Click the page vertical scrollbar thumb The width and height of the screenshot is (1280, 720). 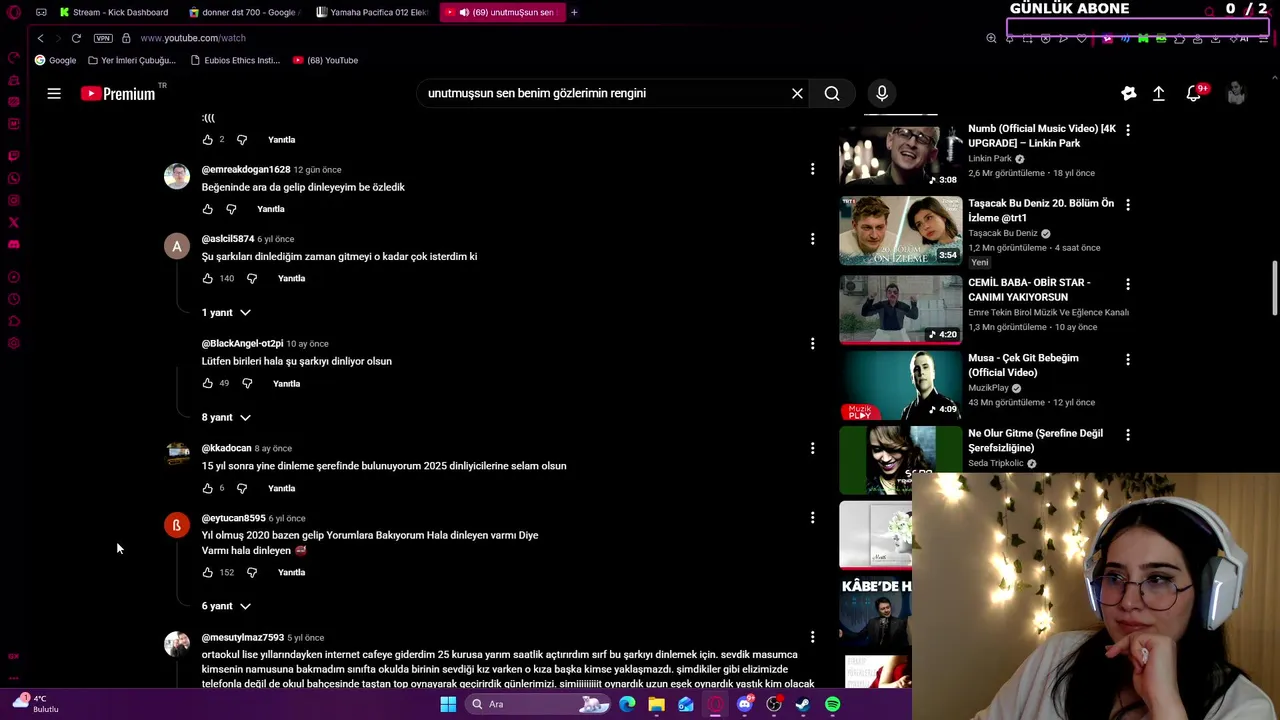pos(1274,287)
